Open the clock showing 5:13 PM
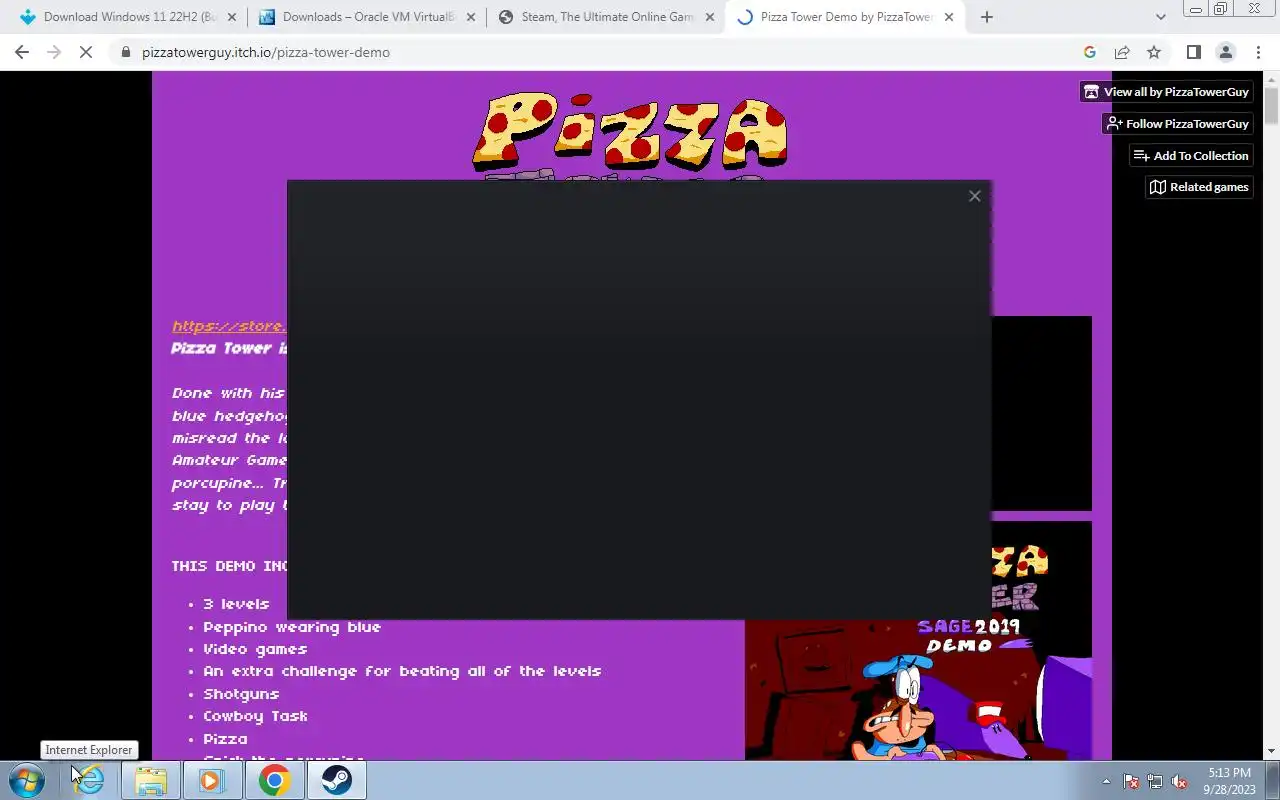This screenshot has height=800, width=1280. [1229, 781]
